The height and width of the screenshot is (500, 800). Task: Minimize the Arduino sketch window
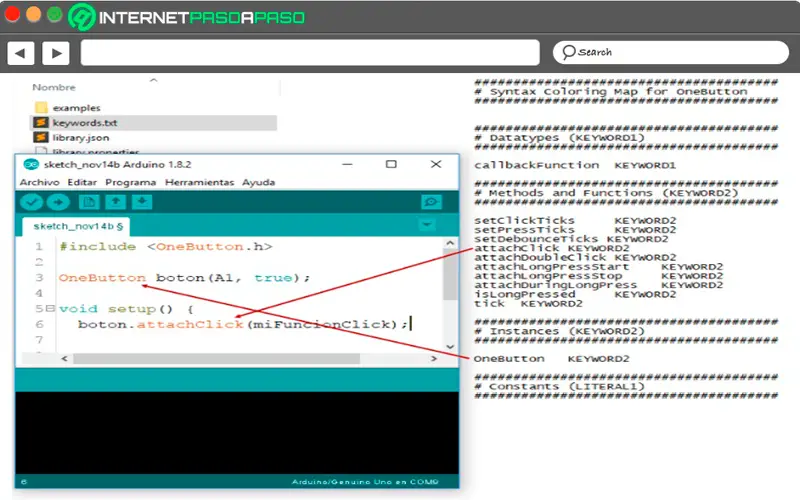[x=347, y=164]
